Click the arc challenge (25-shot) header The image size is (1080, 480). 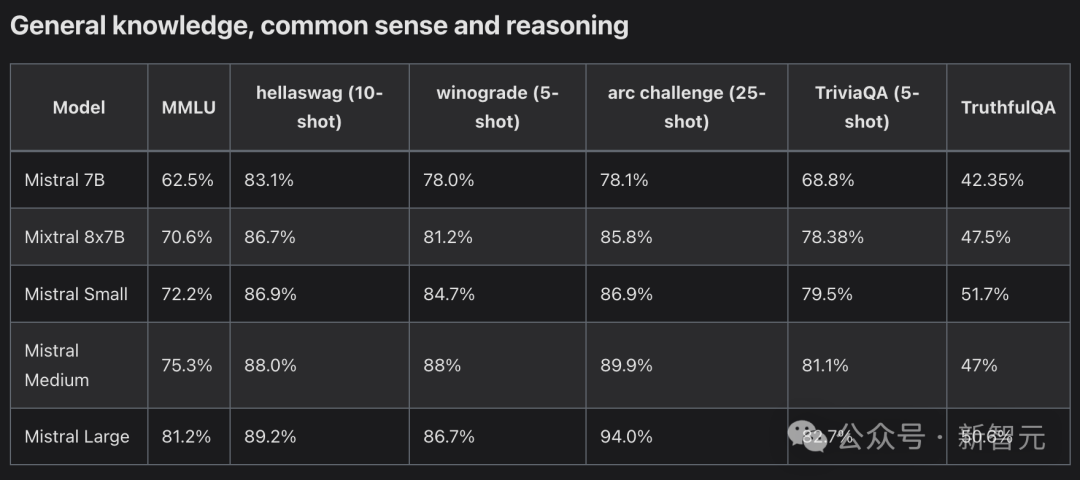686,107
